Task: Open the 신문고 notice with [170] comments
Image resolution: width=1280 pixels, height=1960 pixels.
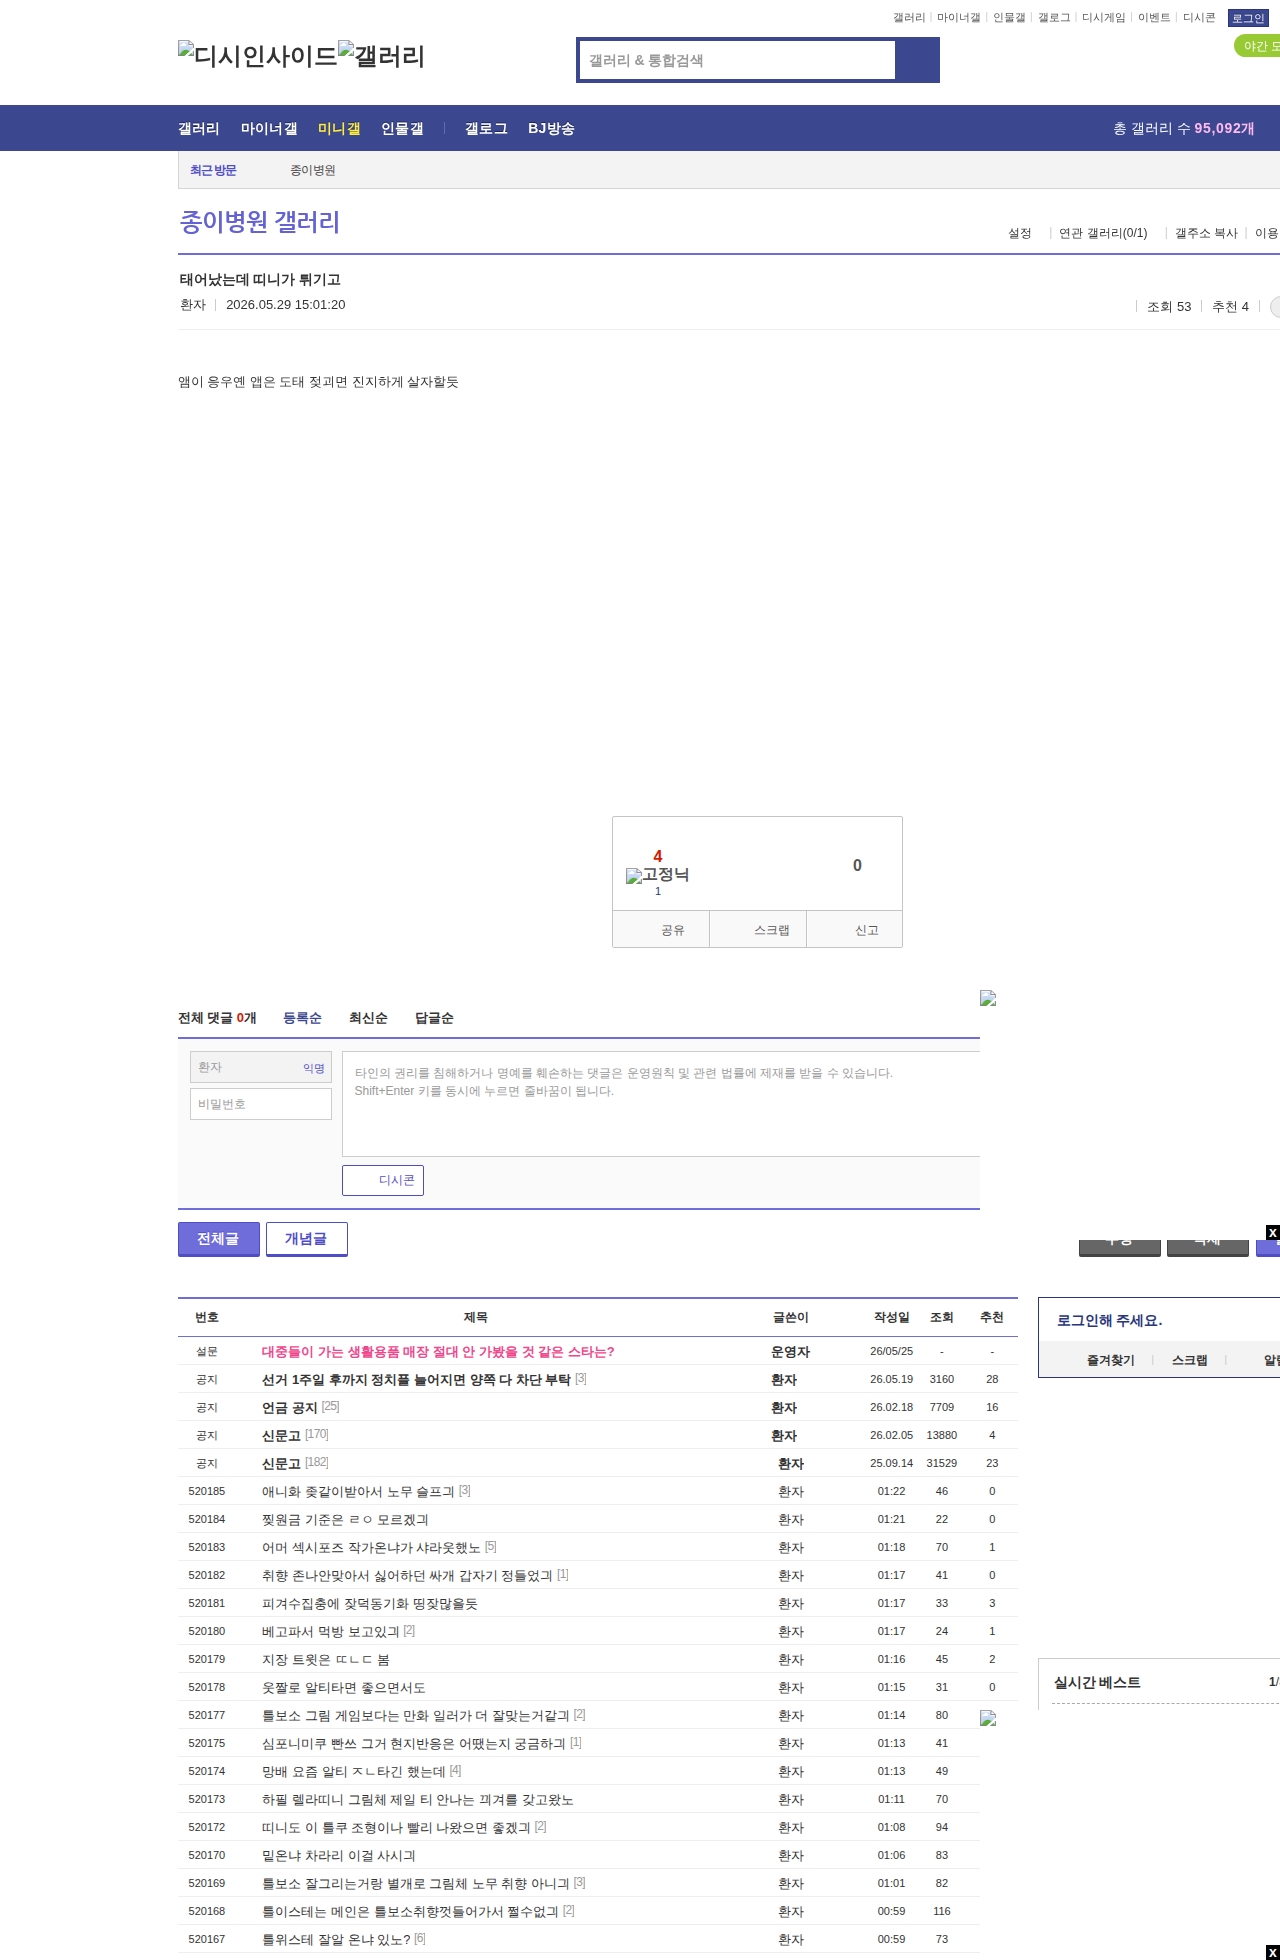Action: pos(281,1435)
